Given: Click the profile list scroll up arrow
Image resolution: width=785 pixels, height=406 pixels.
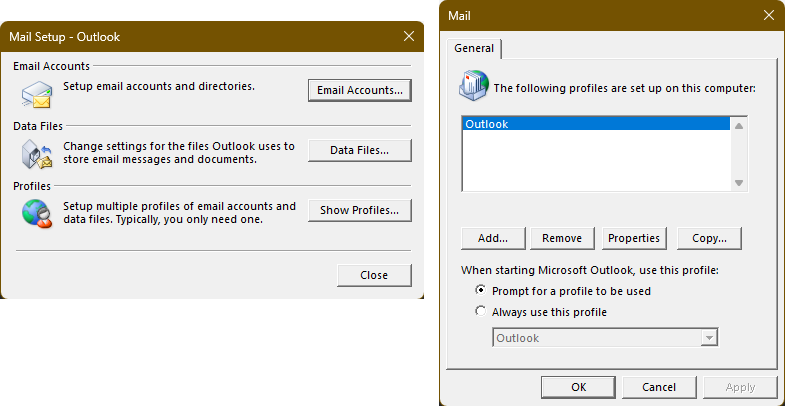Looking at the screenshot, I should (x=738, y=126).
